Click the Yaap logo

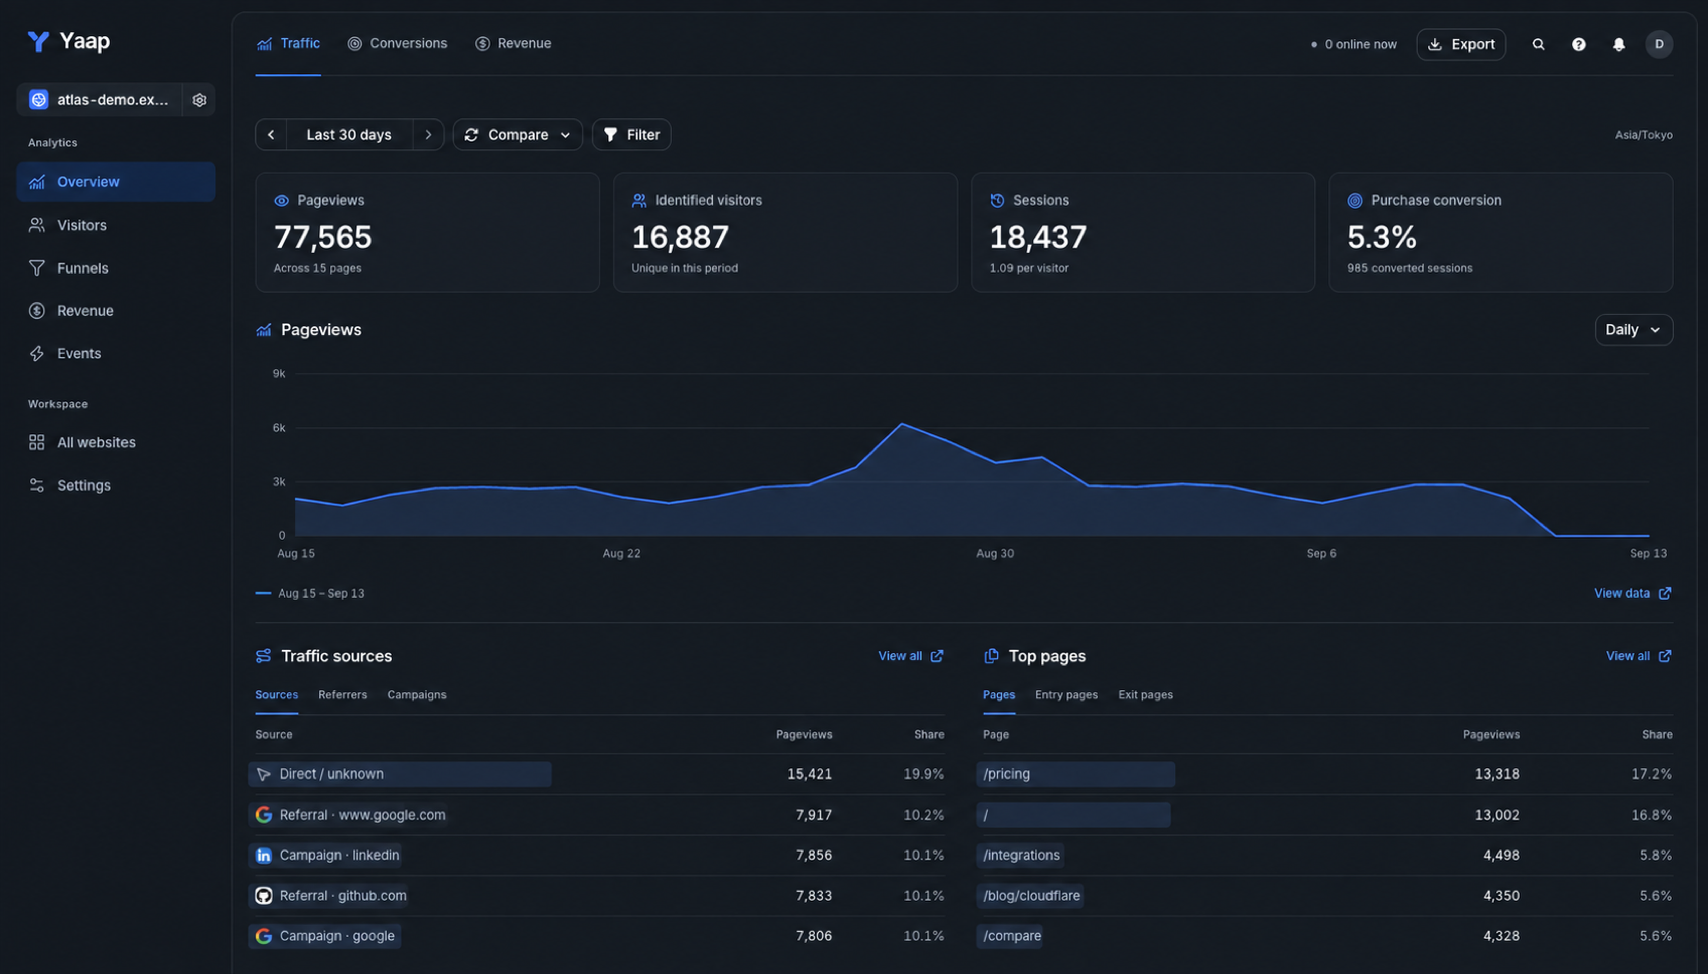(x=68, y=41)
